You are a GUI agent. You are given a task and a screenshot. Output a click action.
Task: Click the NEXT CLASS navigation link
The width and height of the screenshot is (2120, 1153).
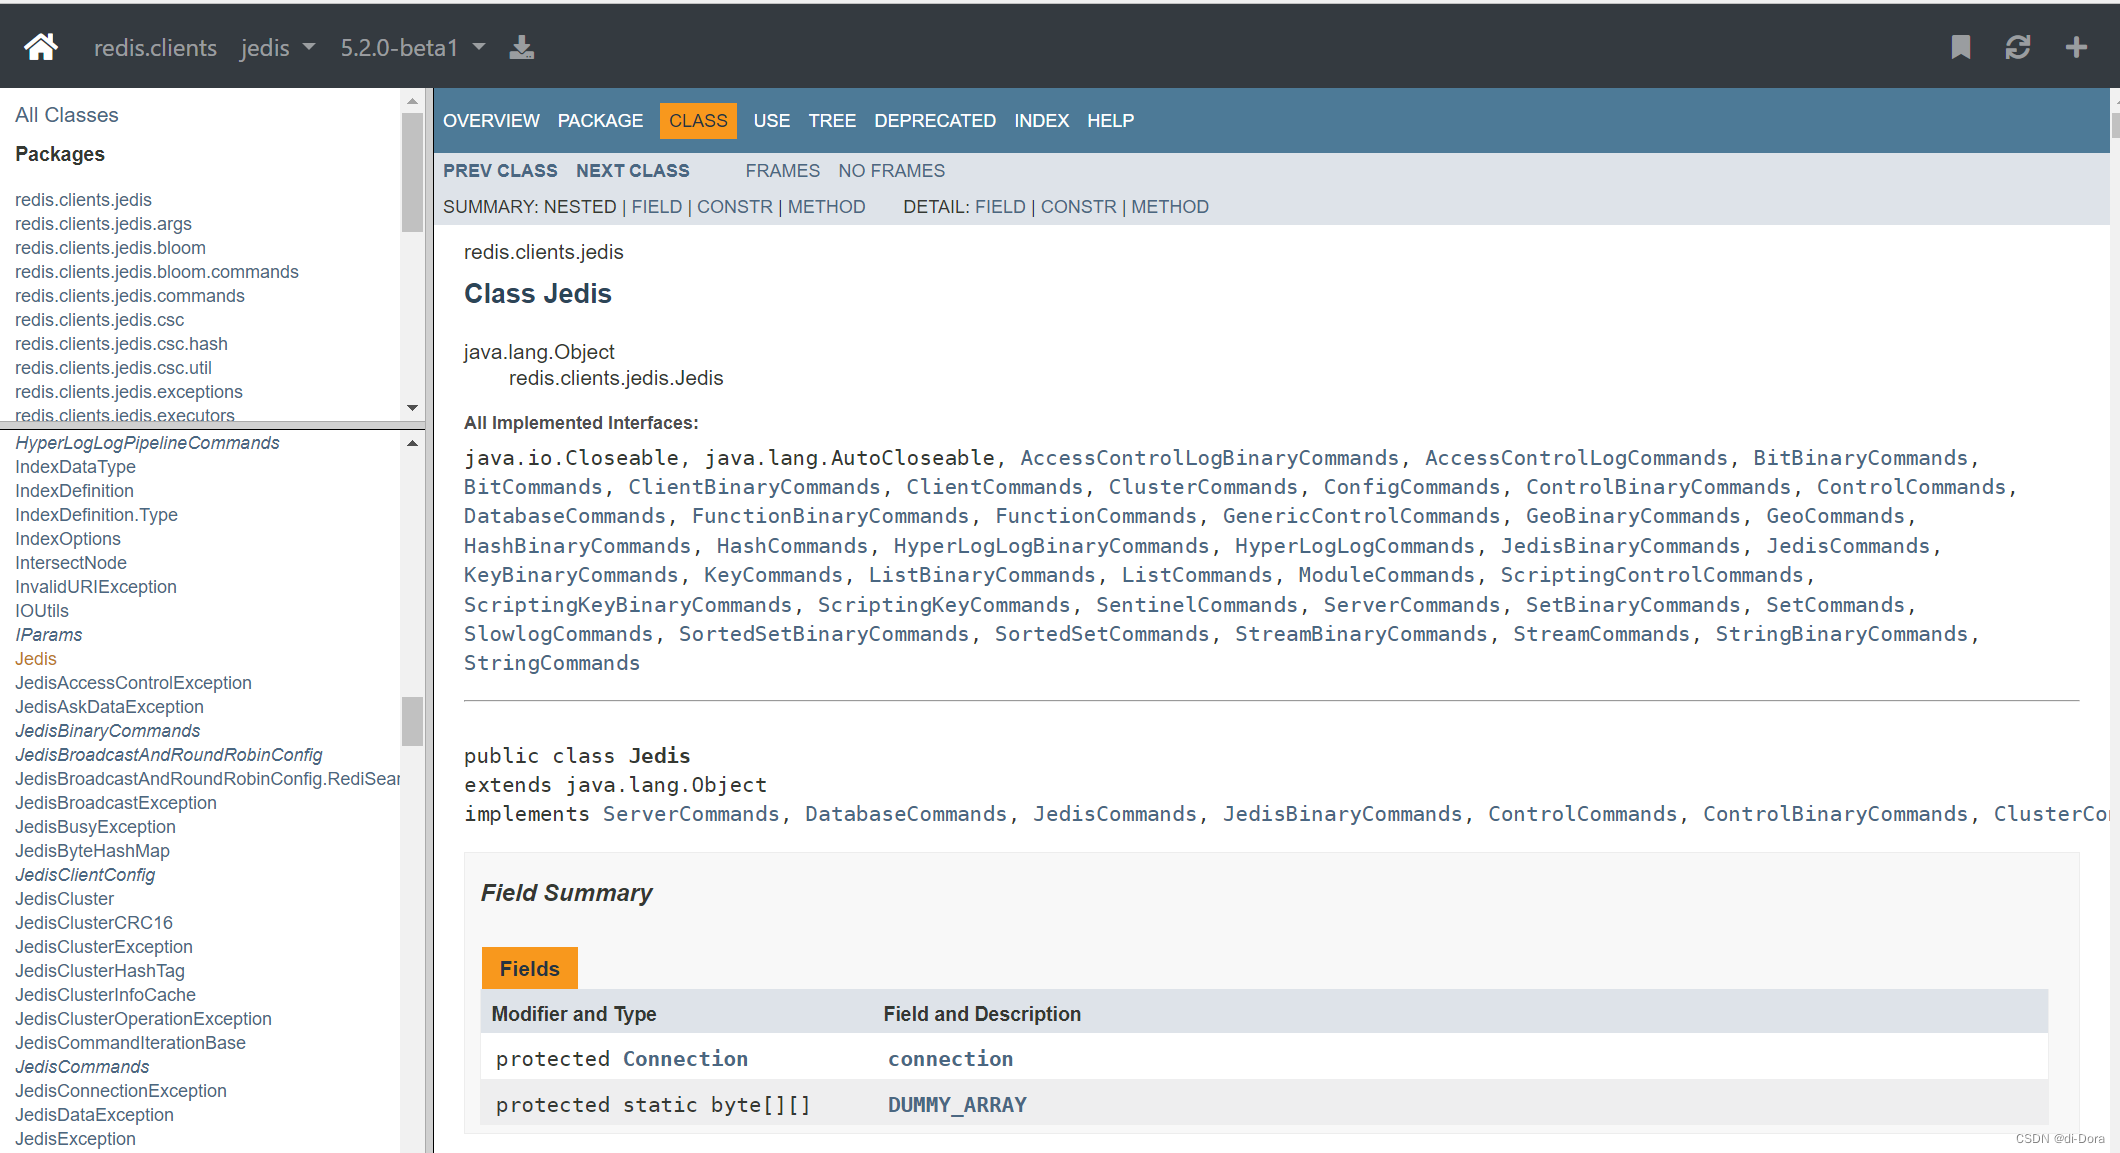632,170
